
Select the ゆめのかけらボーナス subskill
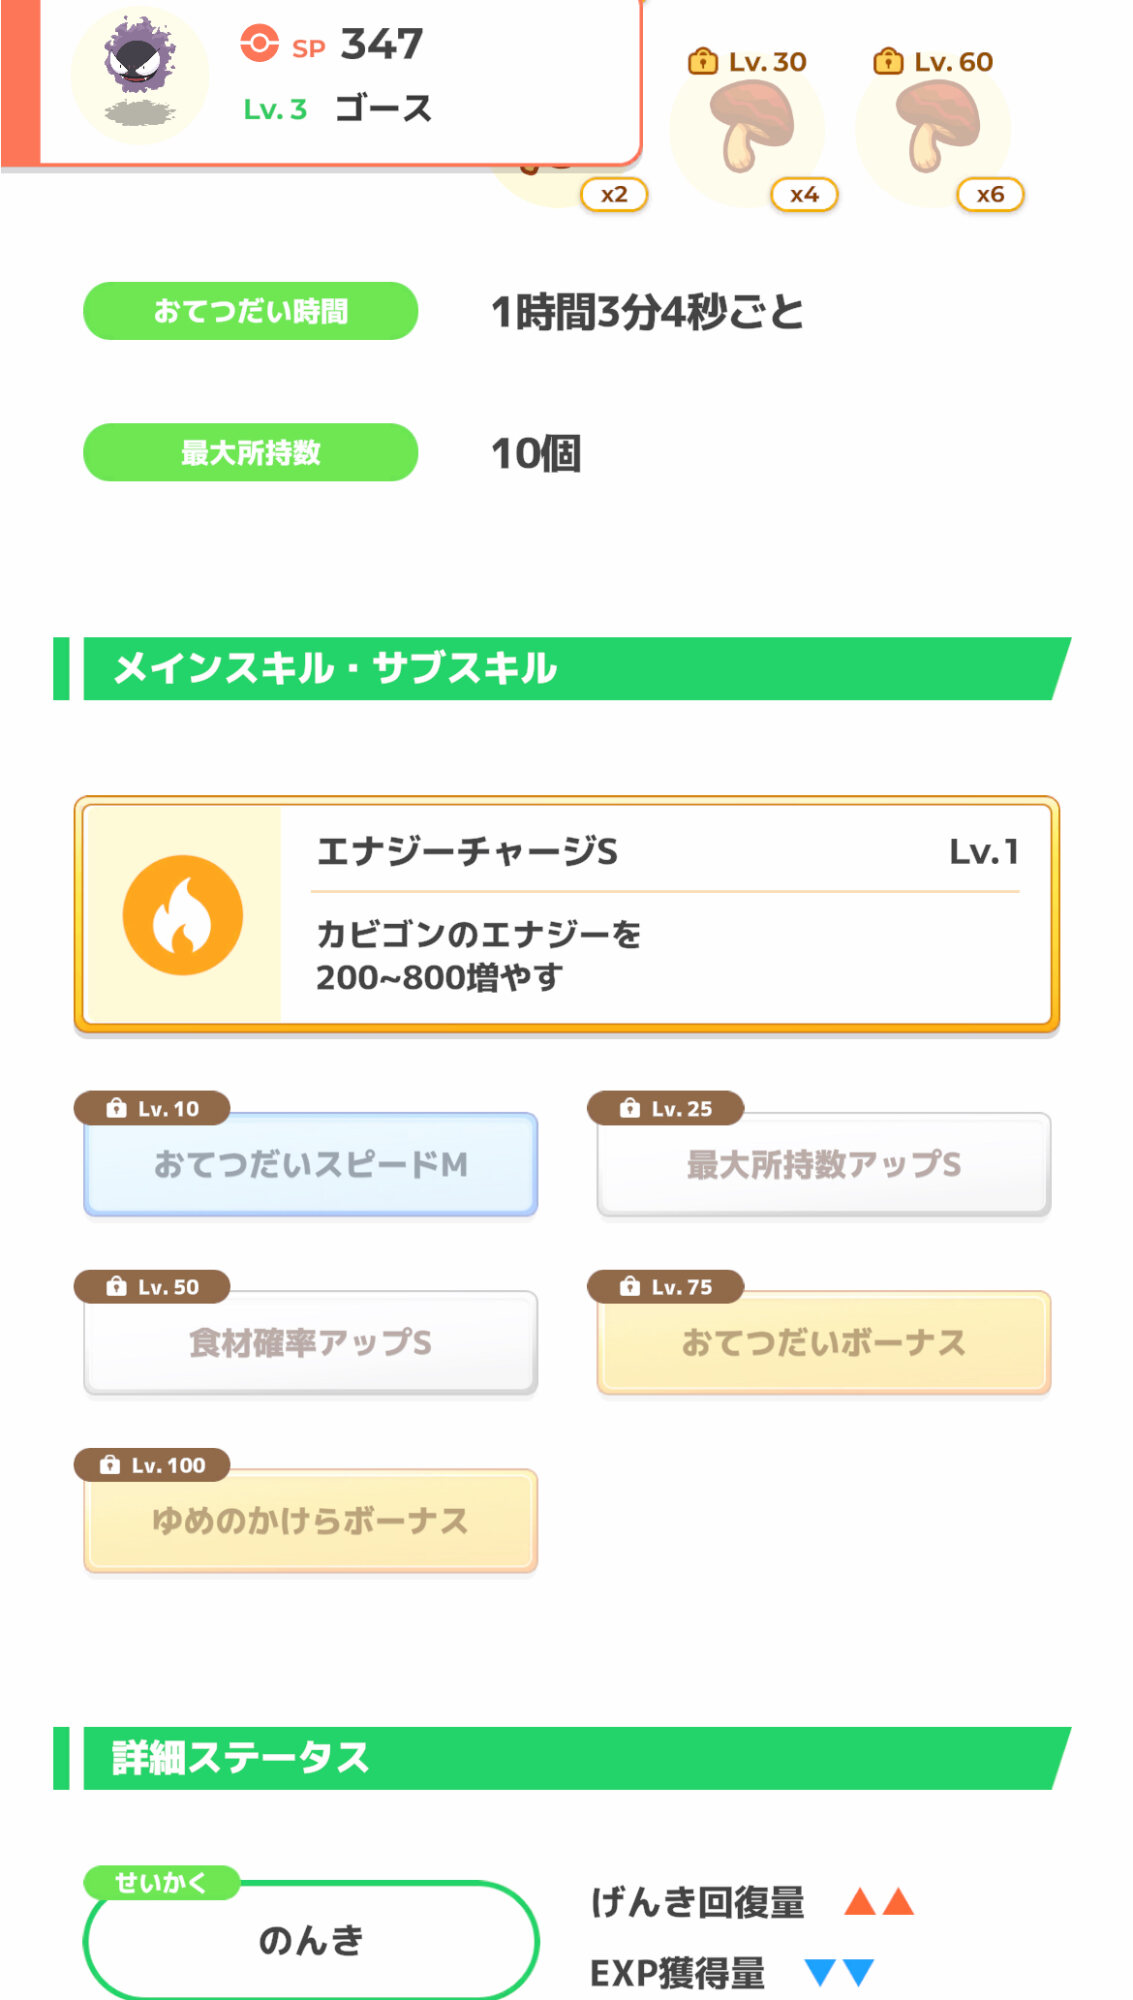[x=311, y=1521]
